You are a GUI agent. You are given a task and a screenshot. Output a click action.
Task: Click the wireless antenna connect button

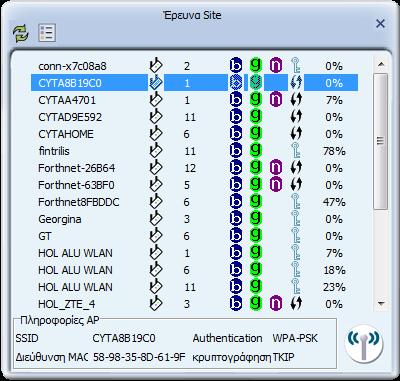[x=364, y=343]
